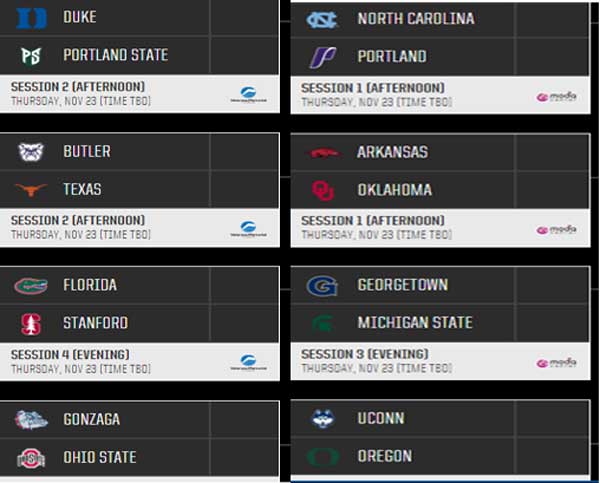The height and width of the screenshot is (483, 600).
Task: Open the Michigan State team name
Action: [415, 322]
